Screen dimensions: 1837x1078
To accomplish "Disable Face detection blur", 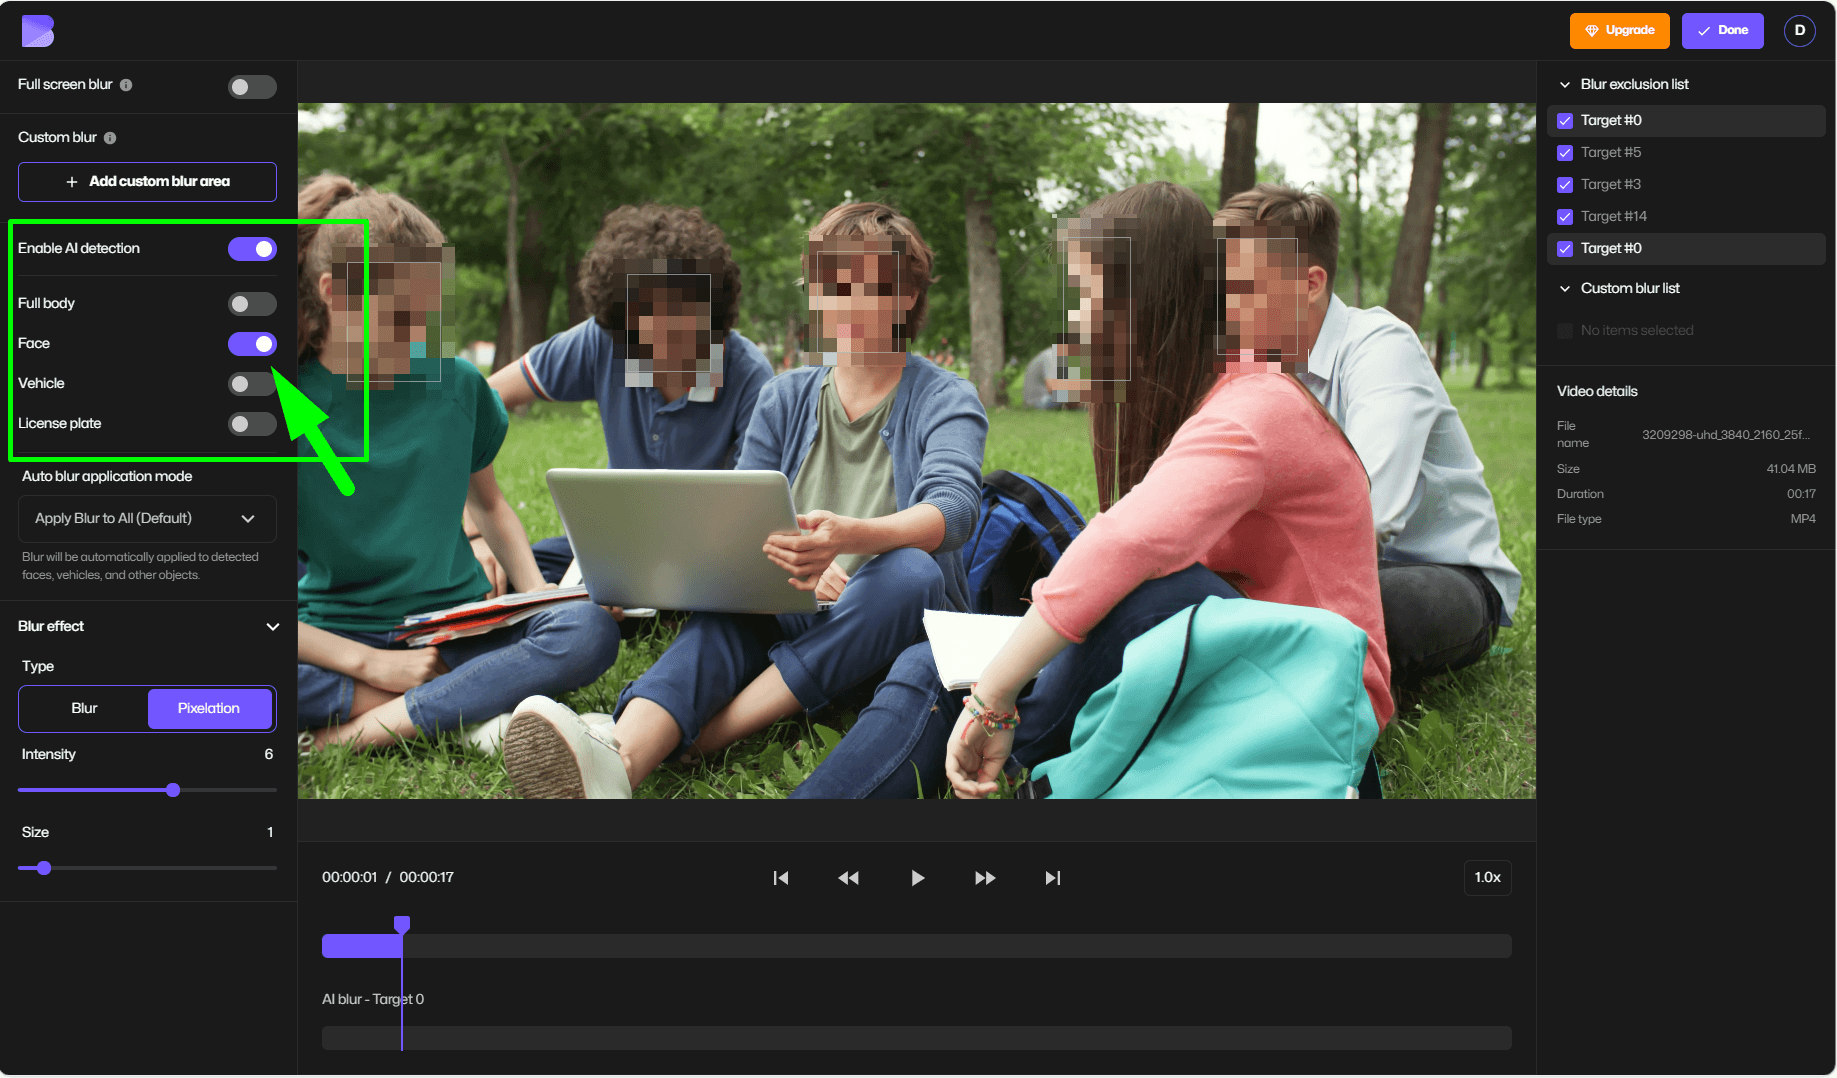I will tap(252, 343).
